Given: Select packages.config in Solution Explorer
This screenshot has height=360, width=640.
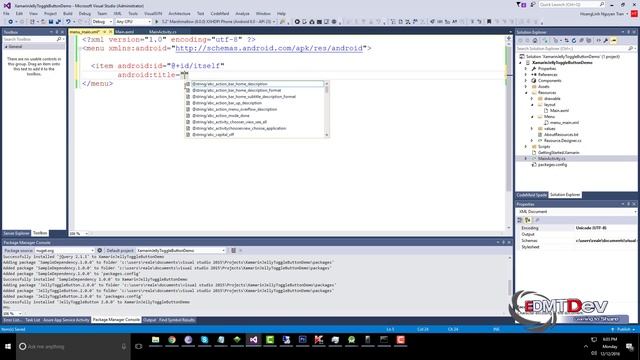Looking at the screenshot, I should (552, 164).
